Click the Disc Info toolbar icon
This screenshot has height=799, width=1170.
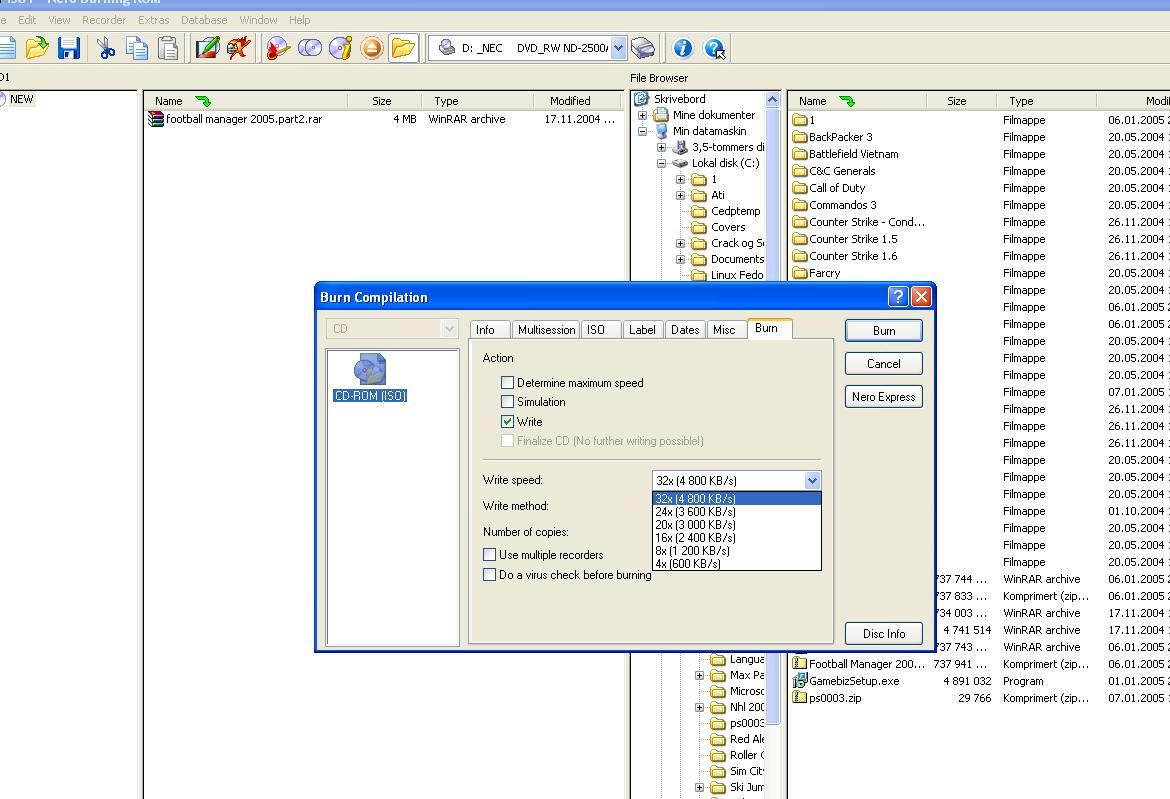[x=340, y=48]
